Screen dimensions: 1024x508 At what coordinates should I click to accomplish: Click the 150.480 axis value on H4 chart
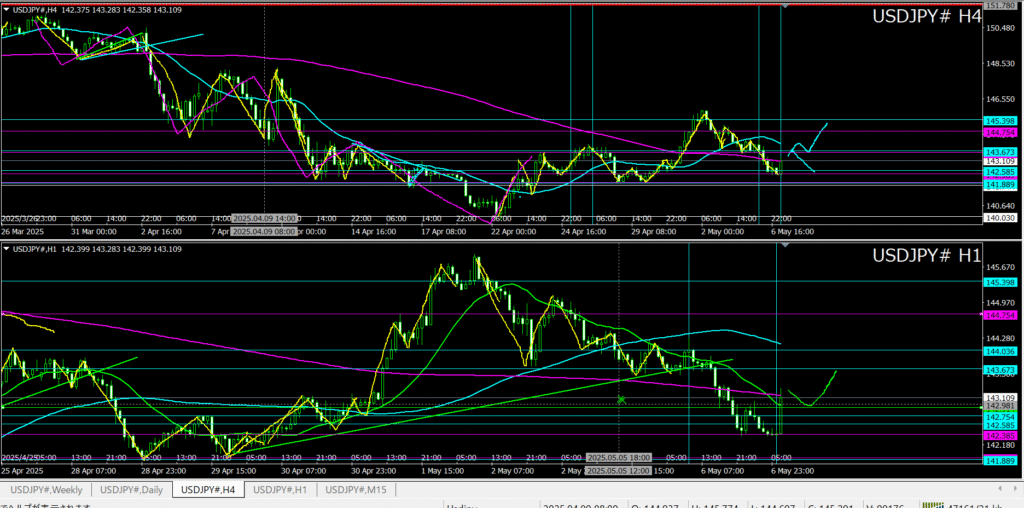1001,29
